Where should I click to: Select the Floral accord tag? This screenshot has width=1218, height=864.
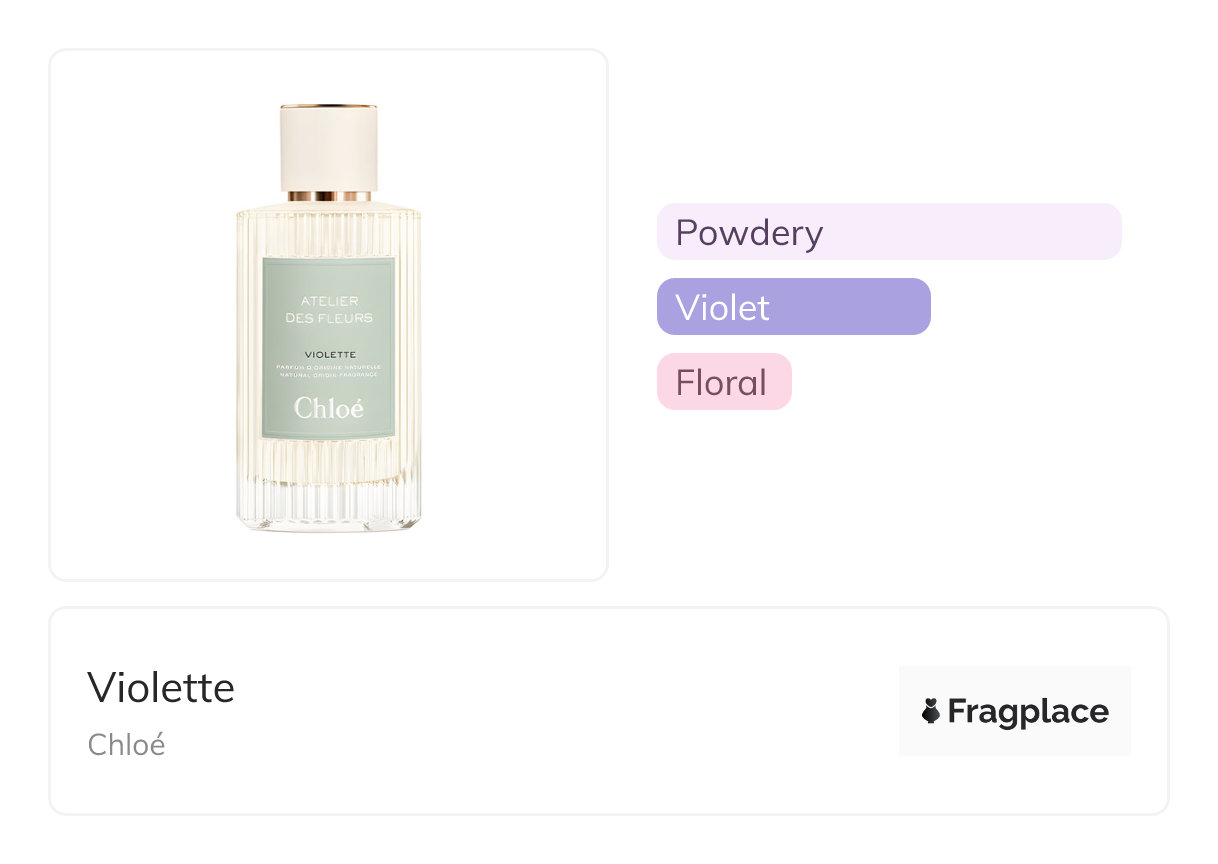point(723,382)
